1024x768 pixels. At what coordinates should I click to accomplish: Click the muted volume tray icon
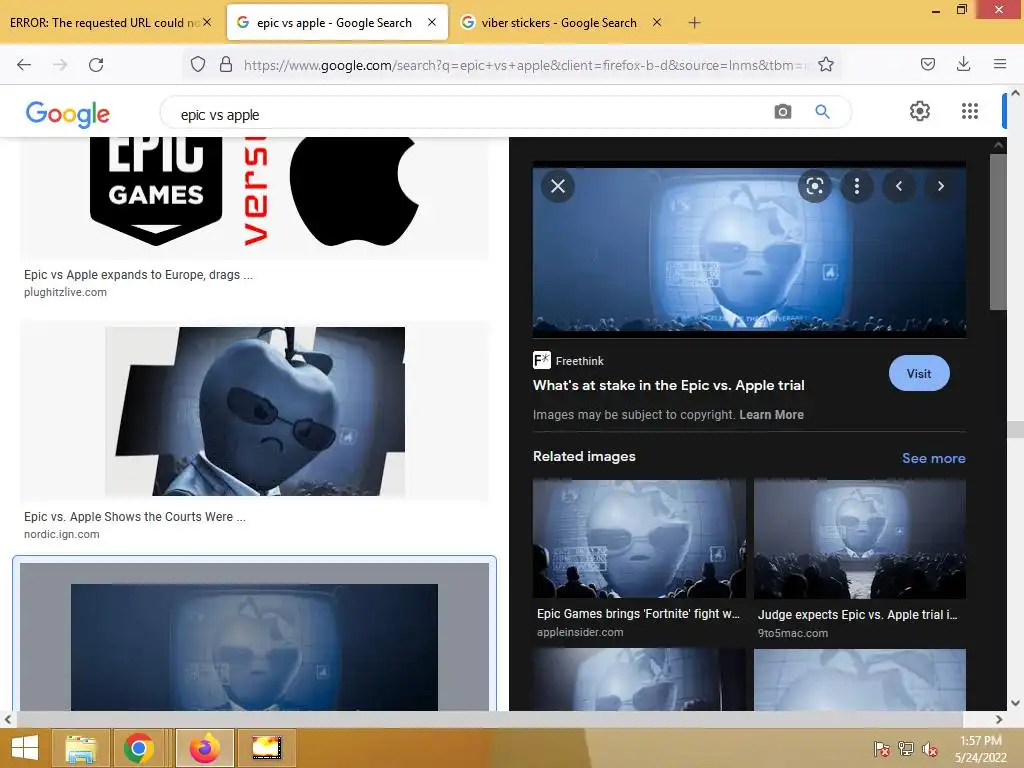click(929, 749)
